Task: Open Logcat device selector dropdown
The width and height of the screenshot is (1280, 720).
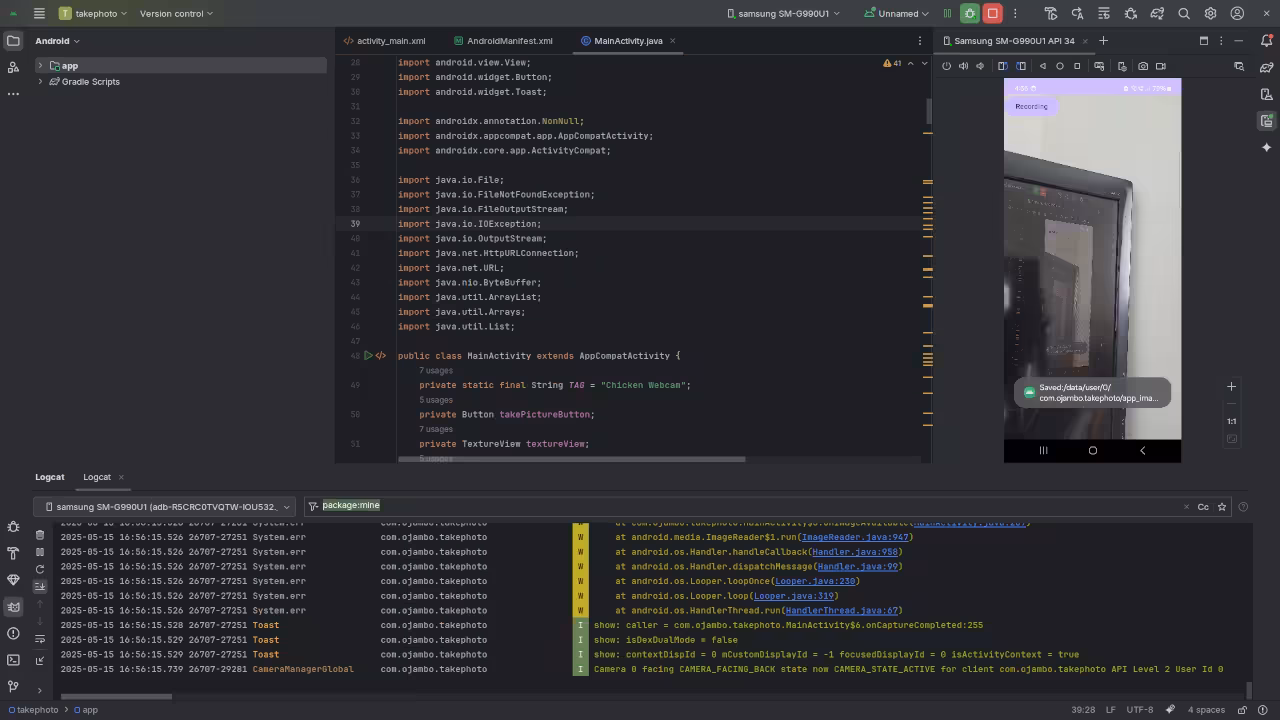Action: point(165,507)
